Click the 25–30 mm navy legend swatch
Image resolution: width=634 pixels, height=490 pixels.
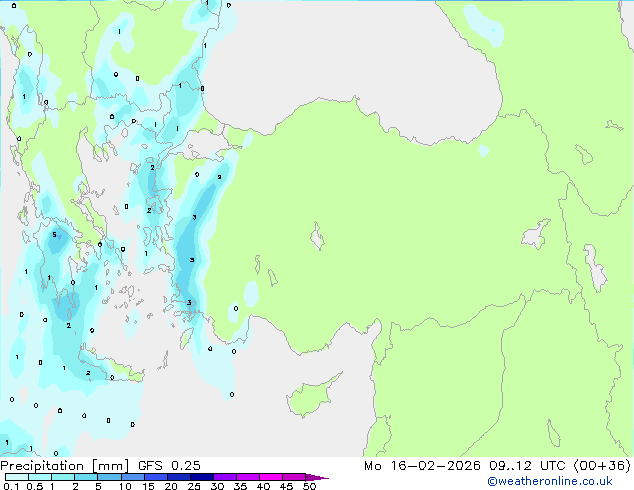click(201, 477)
